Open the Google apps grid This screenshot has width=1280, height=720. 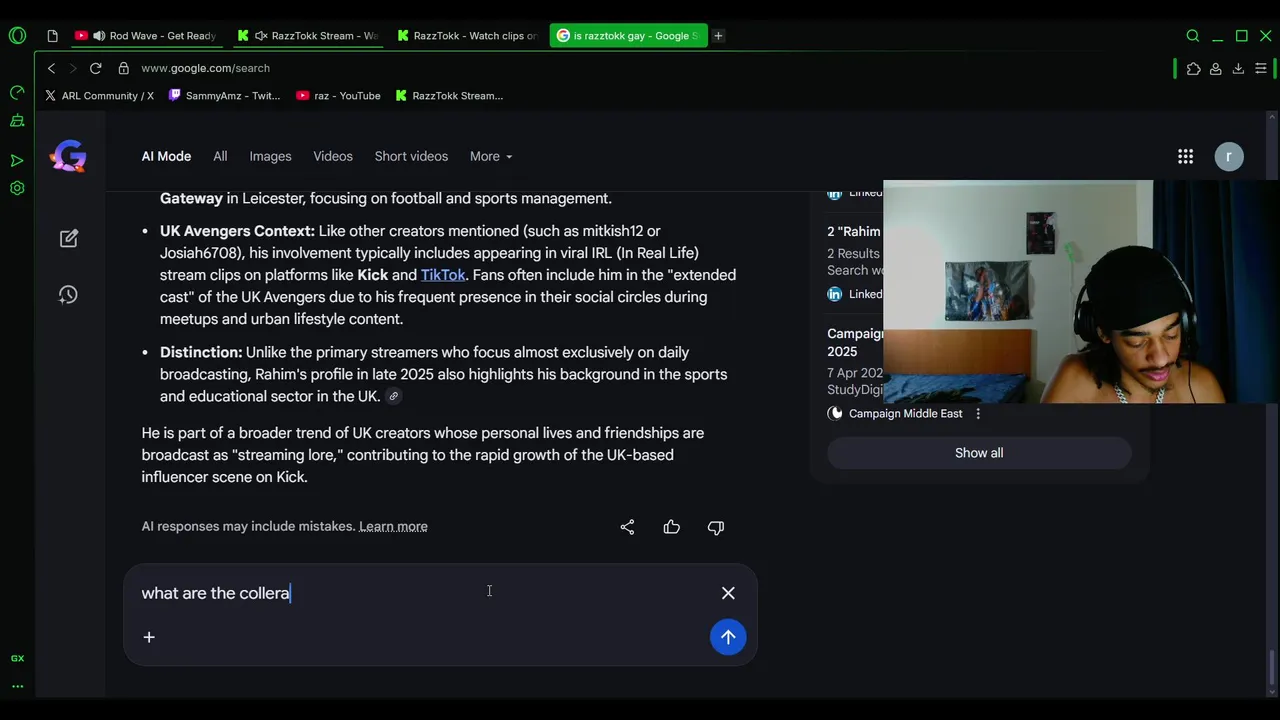[x=1185, y=156]
